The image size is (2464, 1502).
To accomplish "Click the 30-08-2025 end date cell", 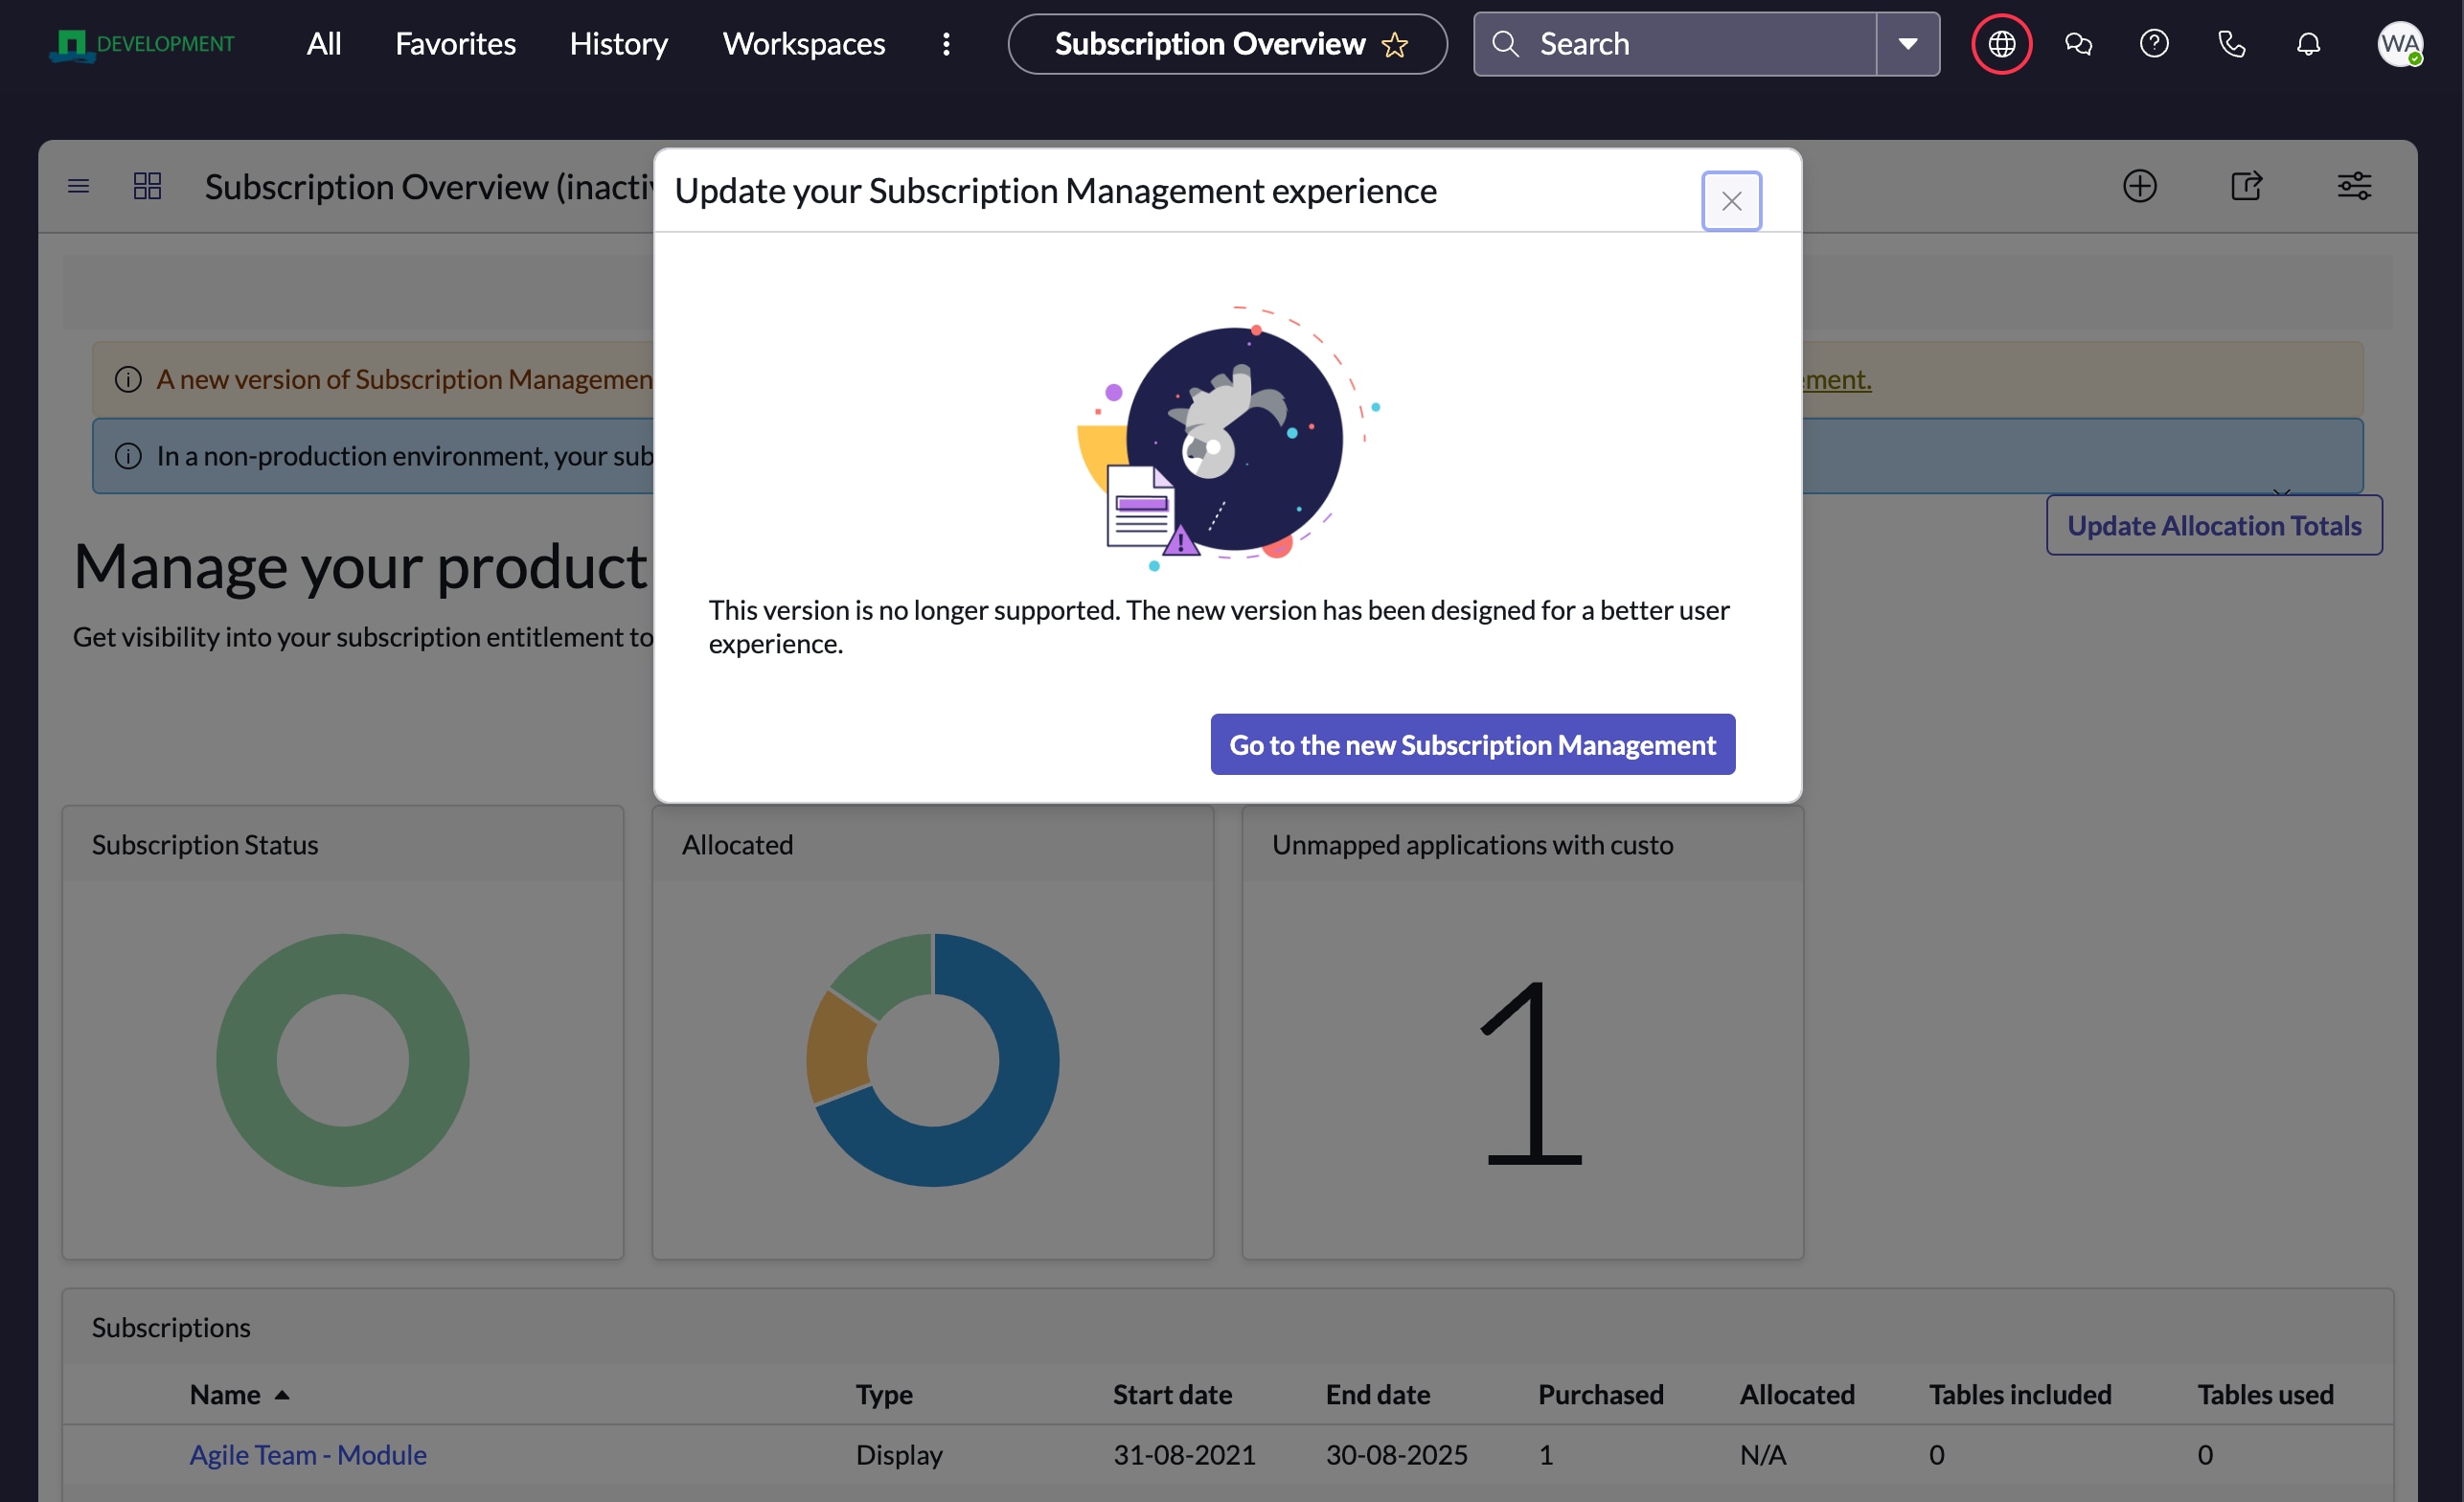I will (1396, 1454).
